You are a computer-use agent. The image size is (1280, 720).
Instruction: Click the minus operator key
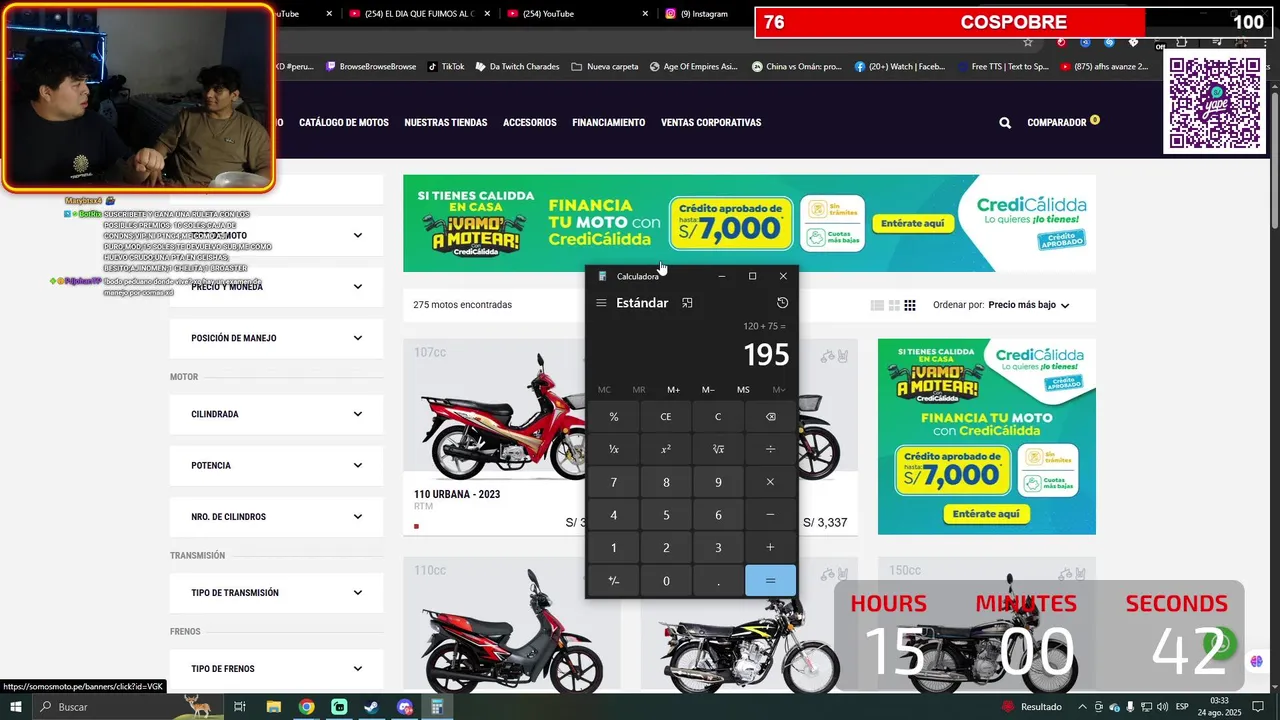tap(770, 515)
